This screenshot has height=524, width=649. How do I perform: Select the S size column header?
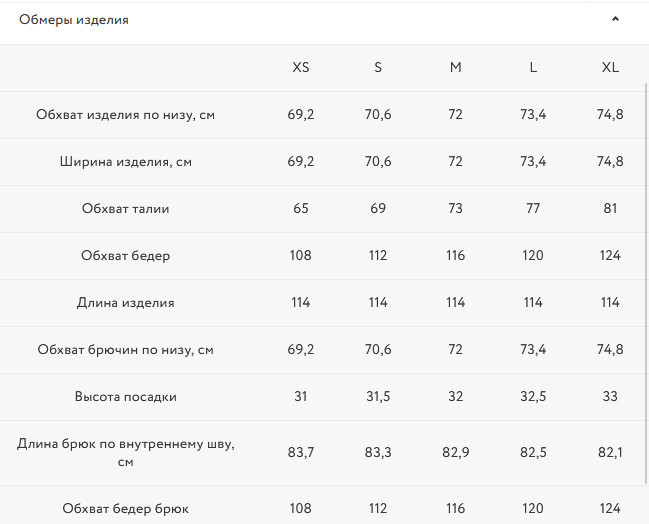378,68
